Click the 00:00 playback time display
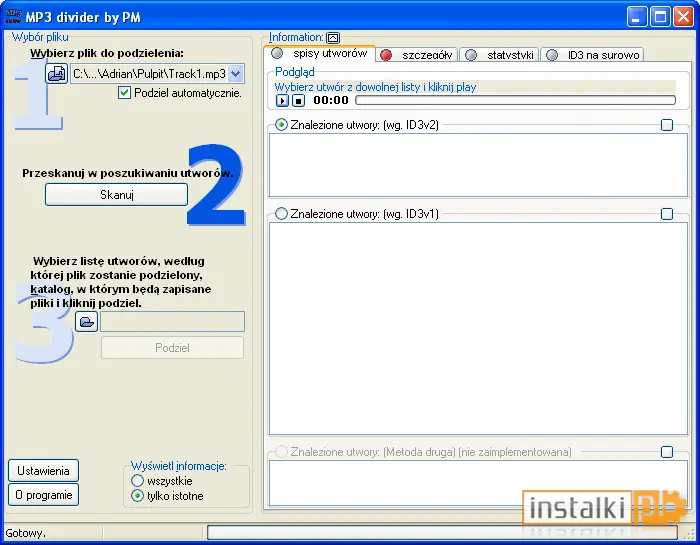 [331, 100]
